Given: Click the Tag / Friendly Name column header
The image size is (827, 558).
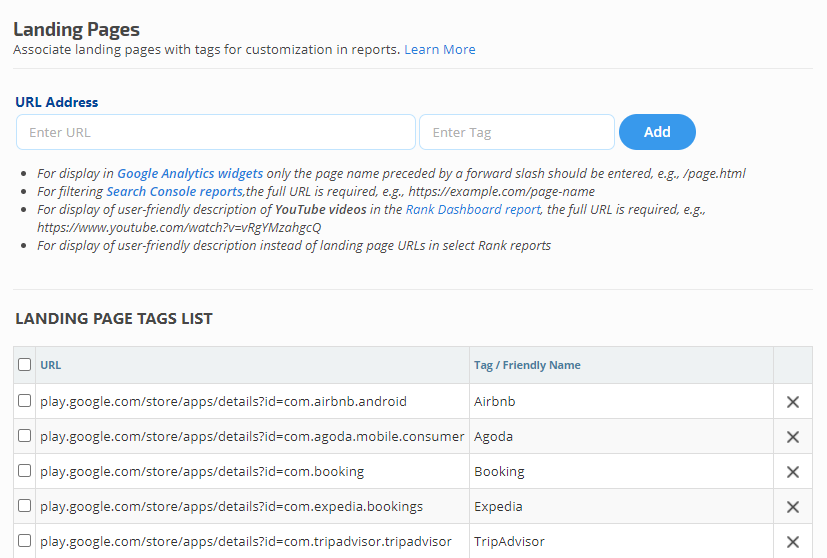Looking at the screenshot, I should pos(527,365).
